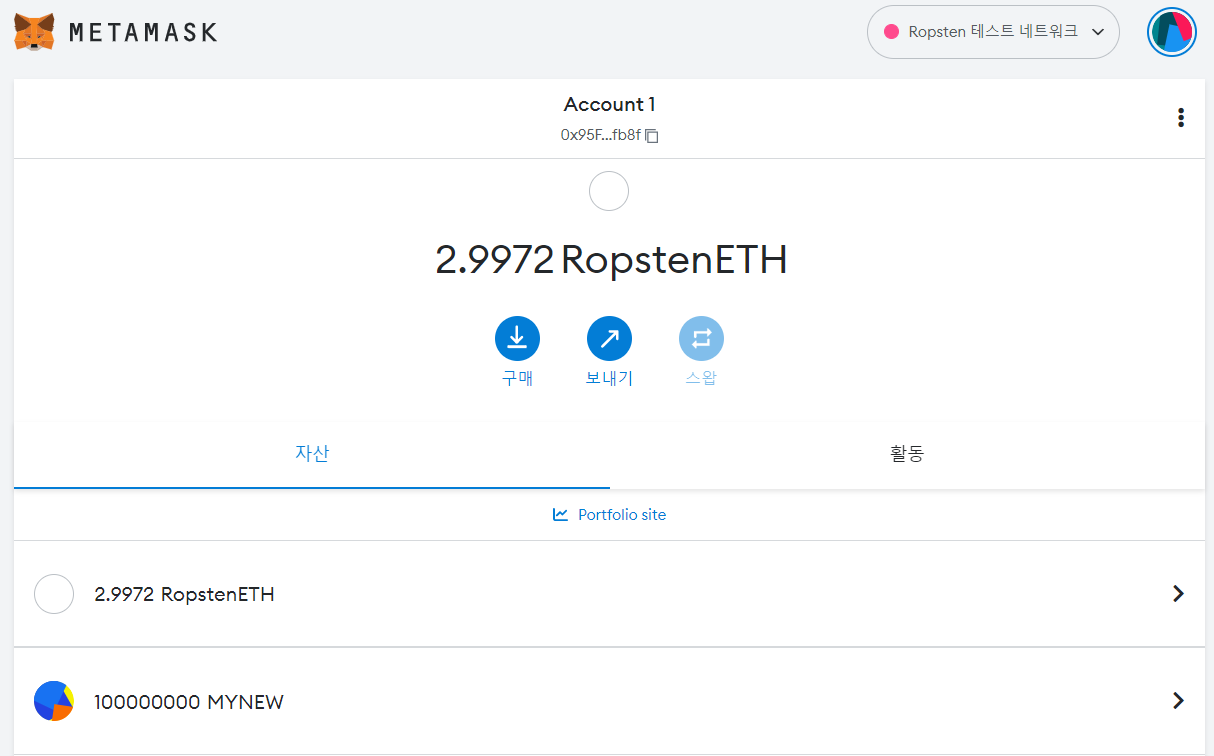Viewport: 1214px width, 756px height.
Task: Expand RopstenETH row chevron arrow
Action: point(1178,594)
